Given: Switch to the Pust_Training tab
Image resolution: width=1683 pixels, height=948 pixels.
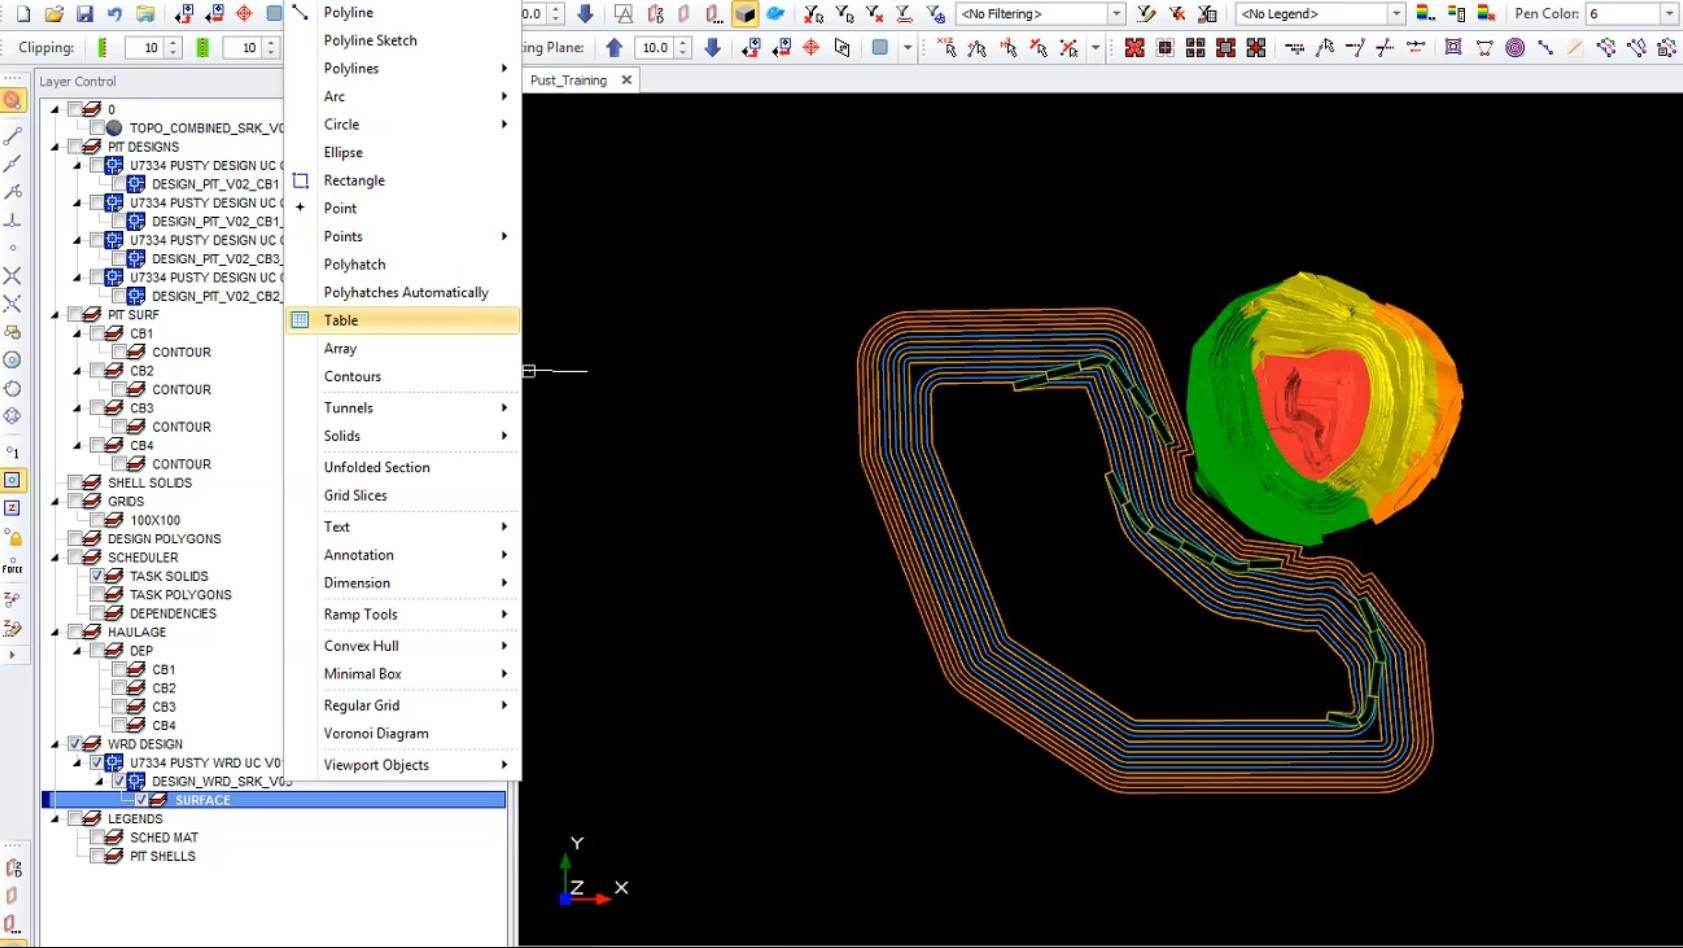Looking at the screenshot, I should [x=568, y=80].
